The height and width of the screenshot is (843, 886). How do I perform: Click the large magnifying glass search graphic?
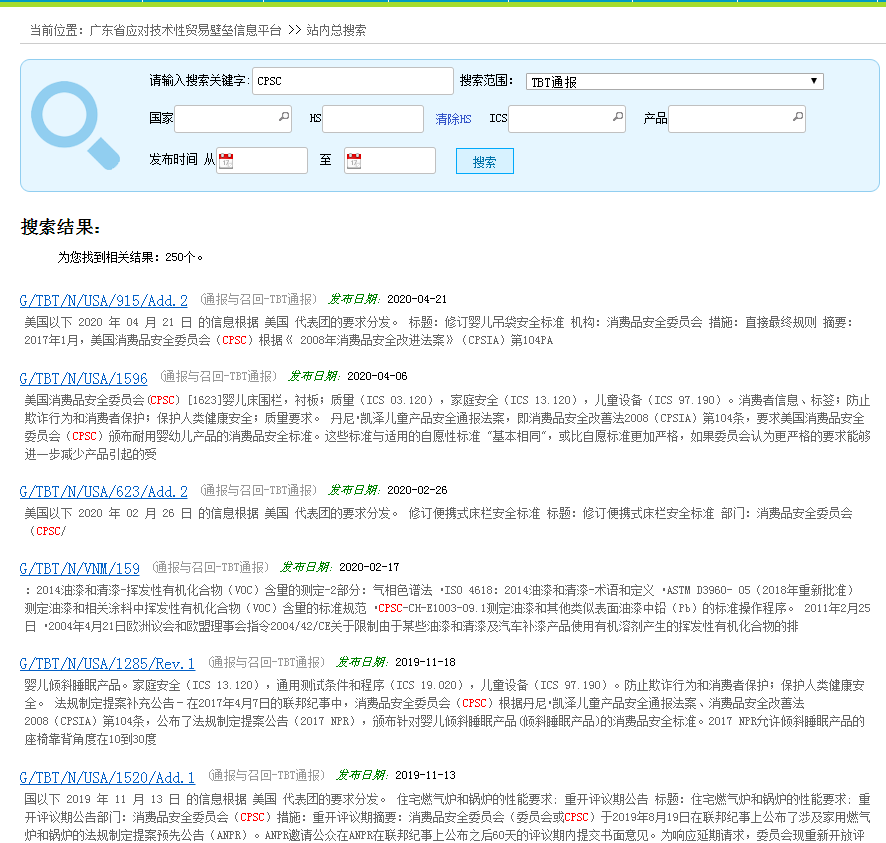point(74,125)
